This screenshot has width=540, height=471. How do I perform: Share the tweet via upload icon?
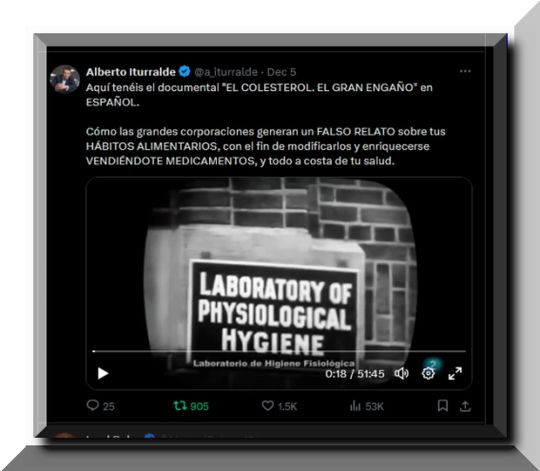(465, 406)
